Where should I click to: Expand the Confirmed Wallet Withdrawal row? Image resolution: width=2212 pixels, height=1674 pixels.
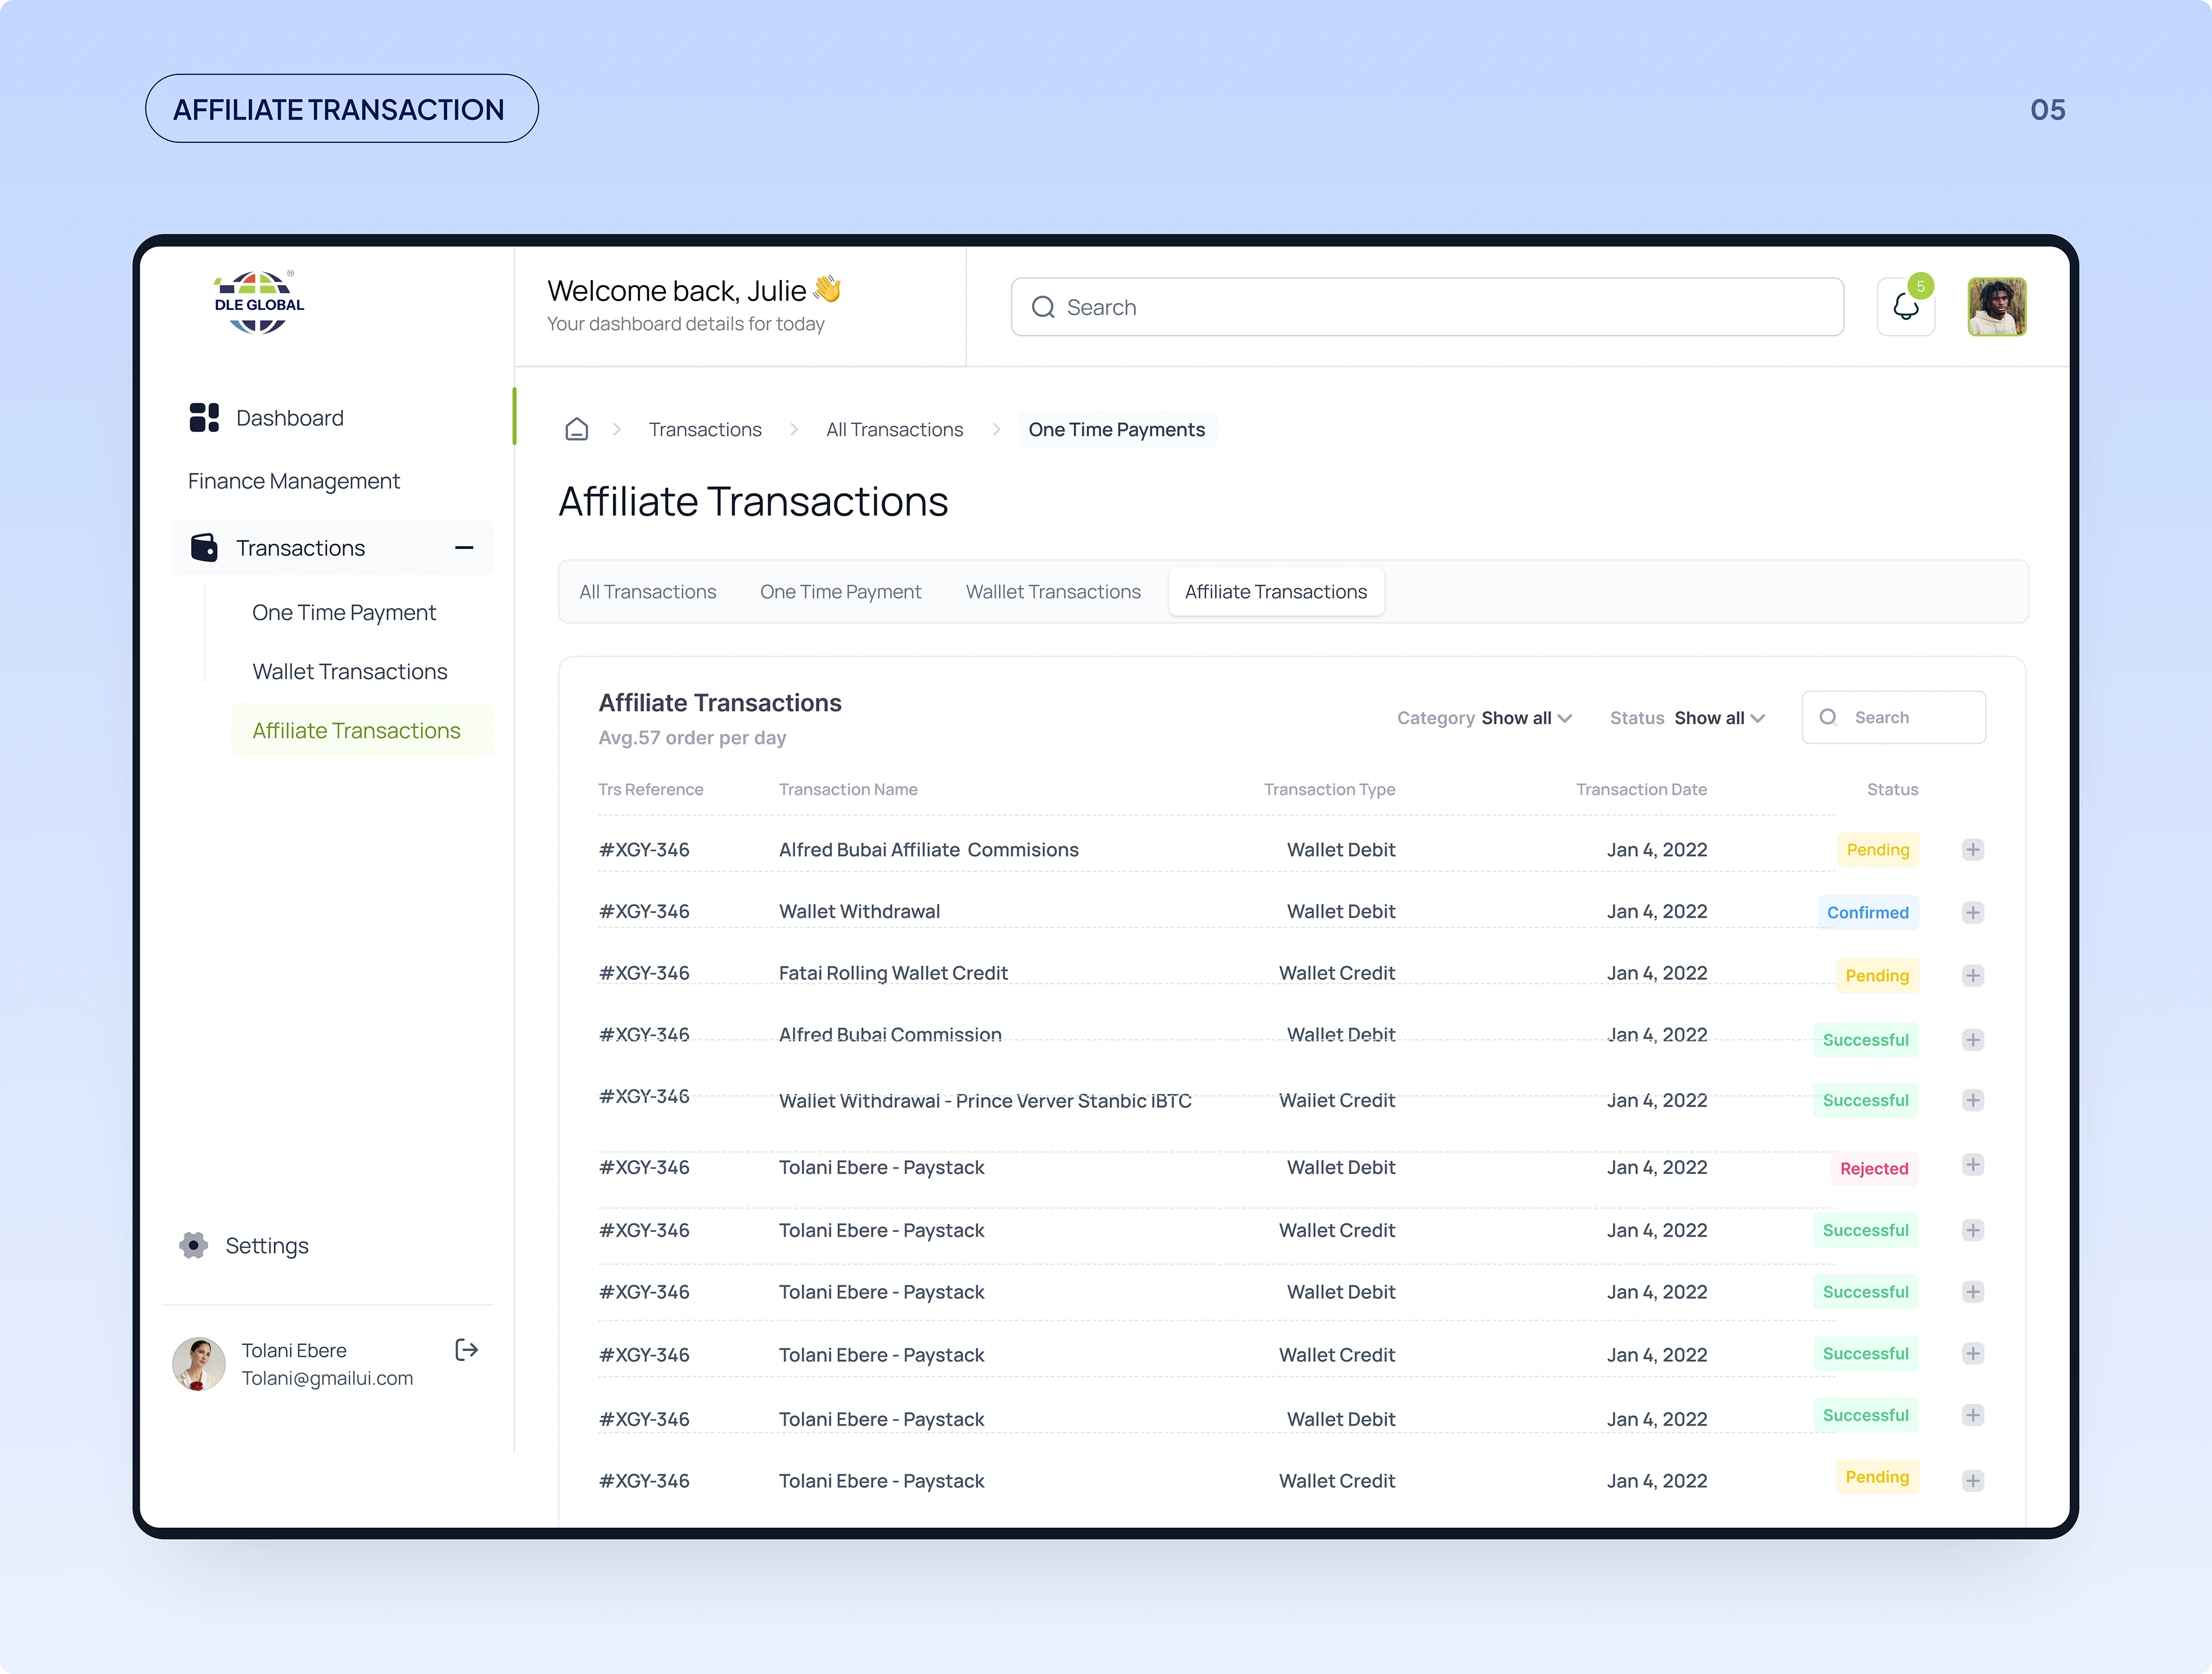(1972, 912)
